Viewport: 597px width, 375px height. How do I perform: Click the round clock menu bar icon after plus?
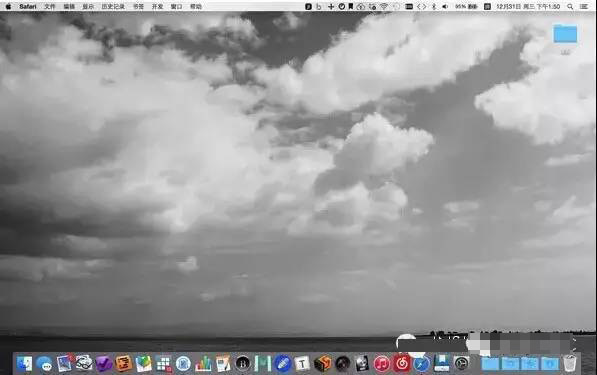coord(342,6)
